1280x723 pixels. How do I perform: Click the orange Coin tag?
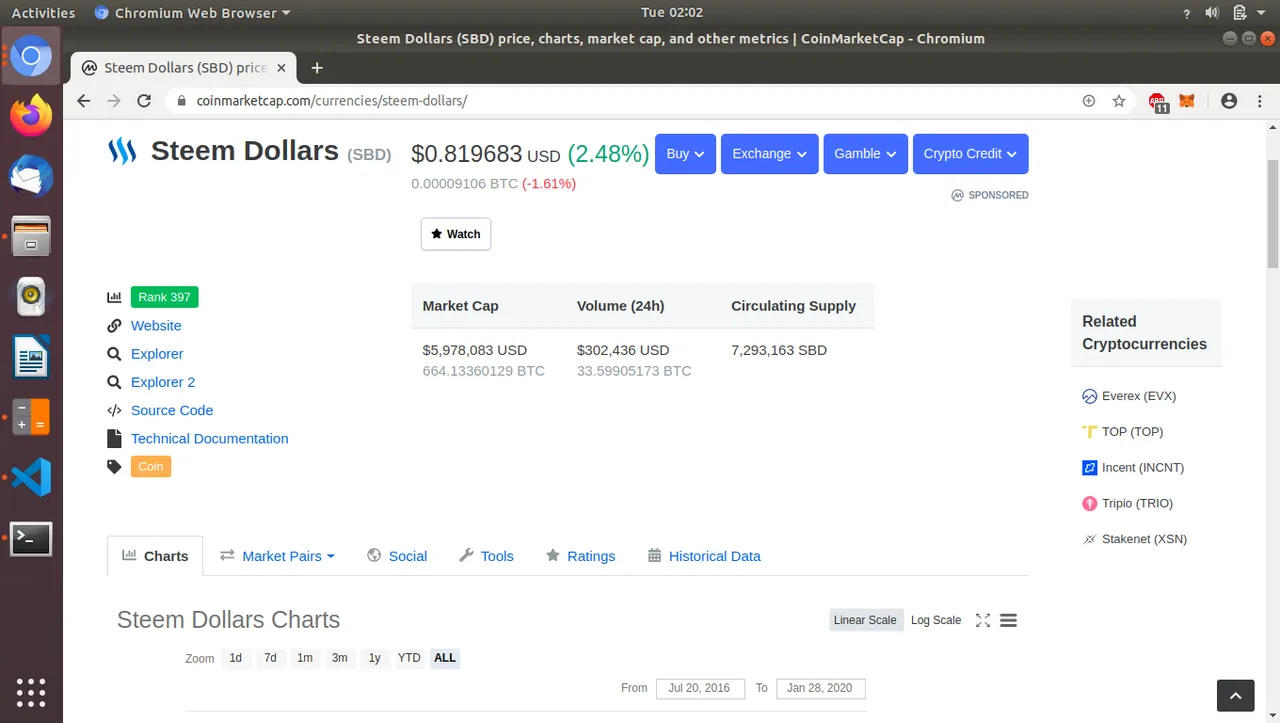coord(151,466)
